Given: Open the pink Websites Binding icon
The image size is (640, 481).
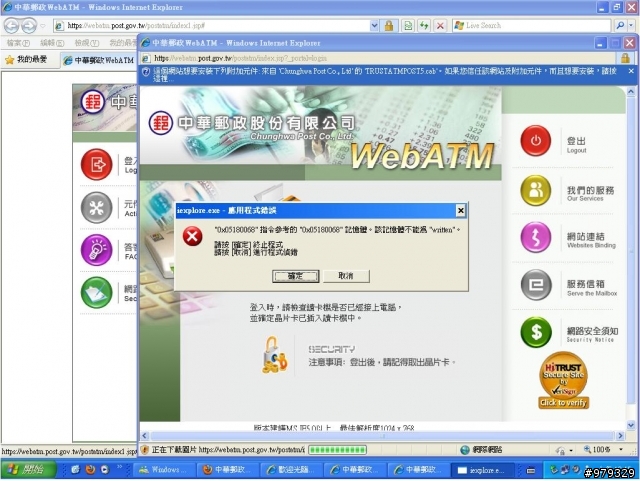Looking at the screenshot, I should pos(536,237).
